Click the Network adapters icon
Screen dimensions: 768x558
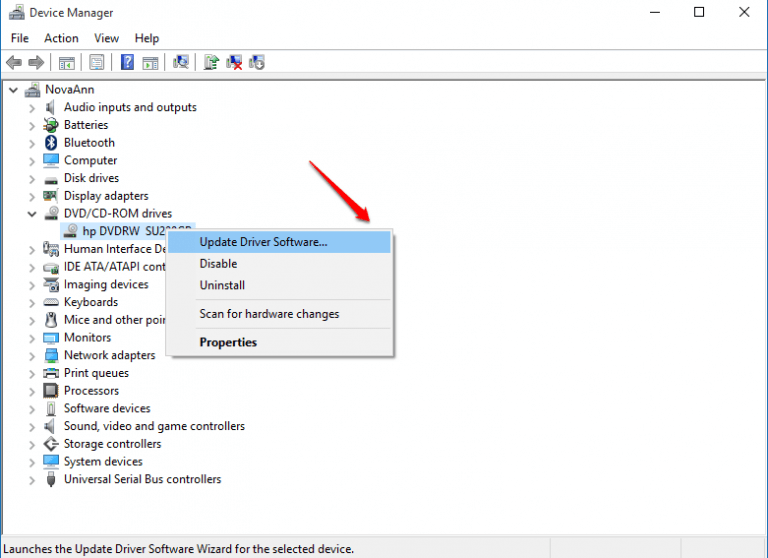click(50, 355)
